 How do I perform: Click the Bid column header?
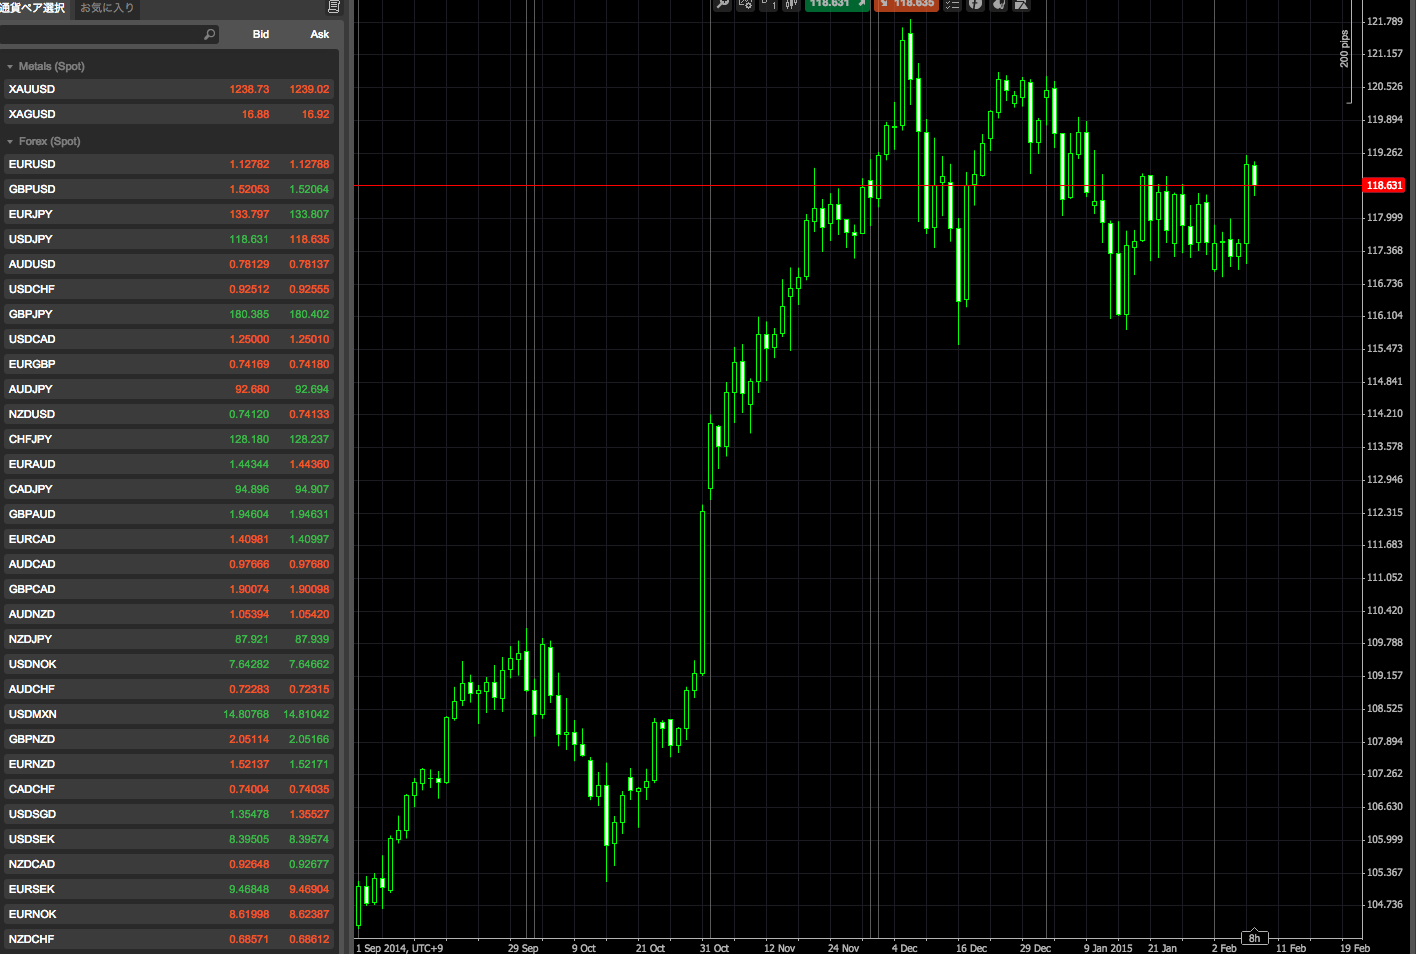260,34
